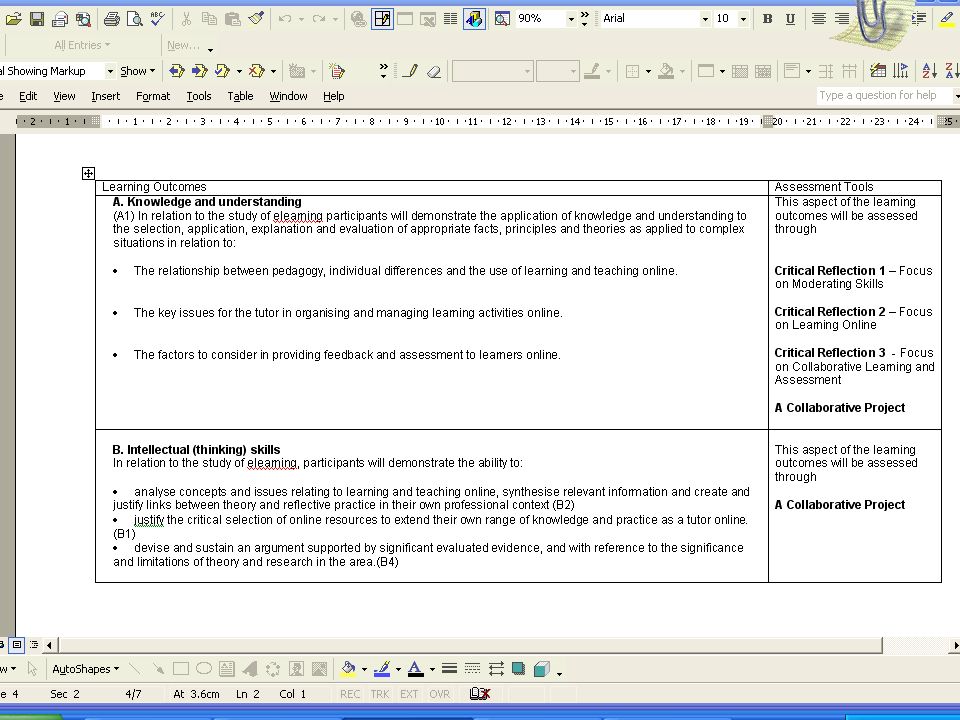Open the Font Color dropdown arrow
This screenshot has width=960, height=720.
432,669
